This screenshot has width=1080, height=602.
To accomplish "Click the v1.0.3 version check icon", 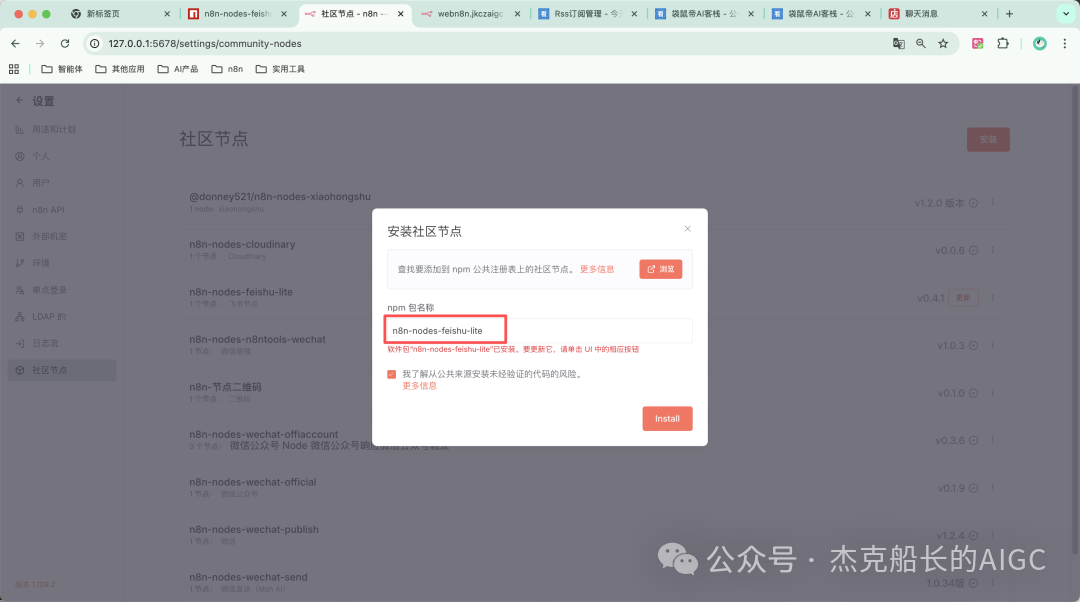I will (x=973, y=346).
